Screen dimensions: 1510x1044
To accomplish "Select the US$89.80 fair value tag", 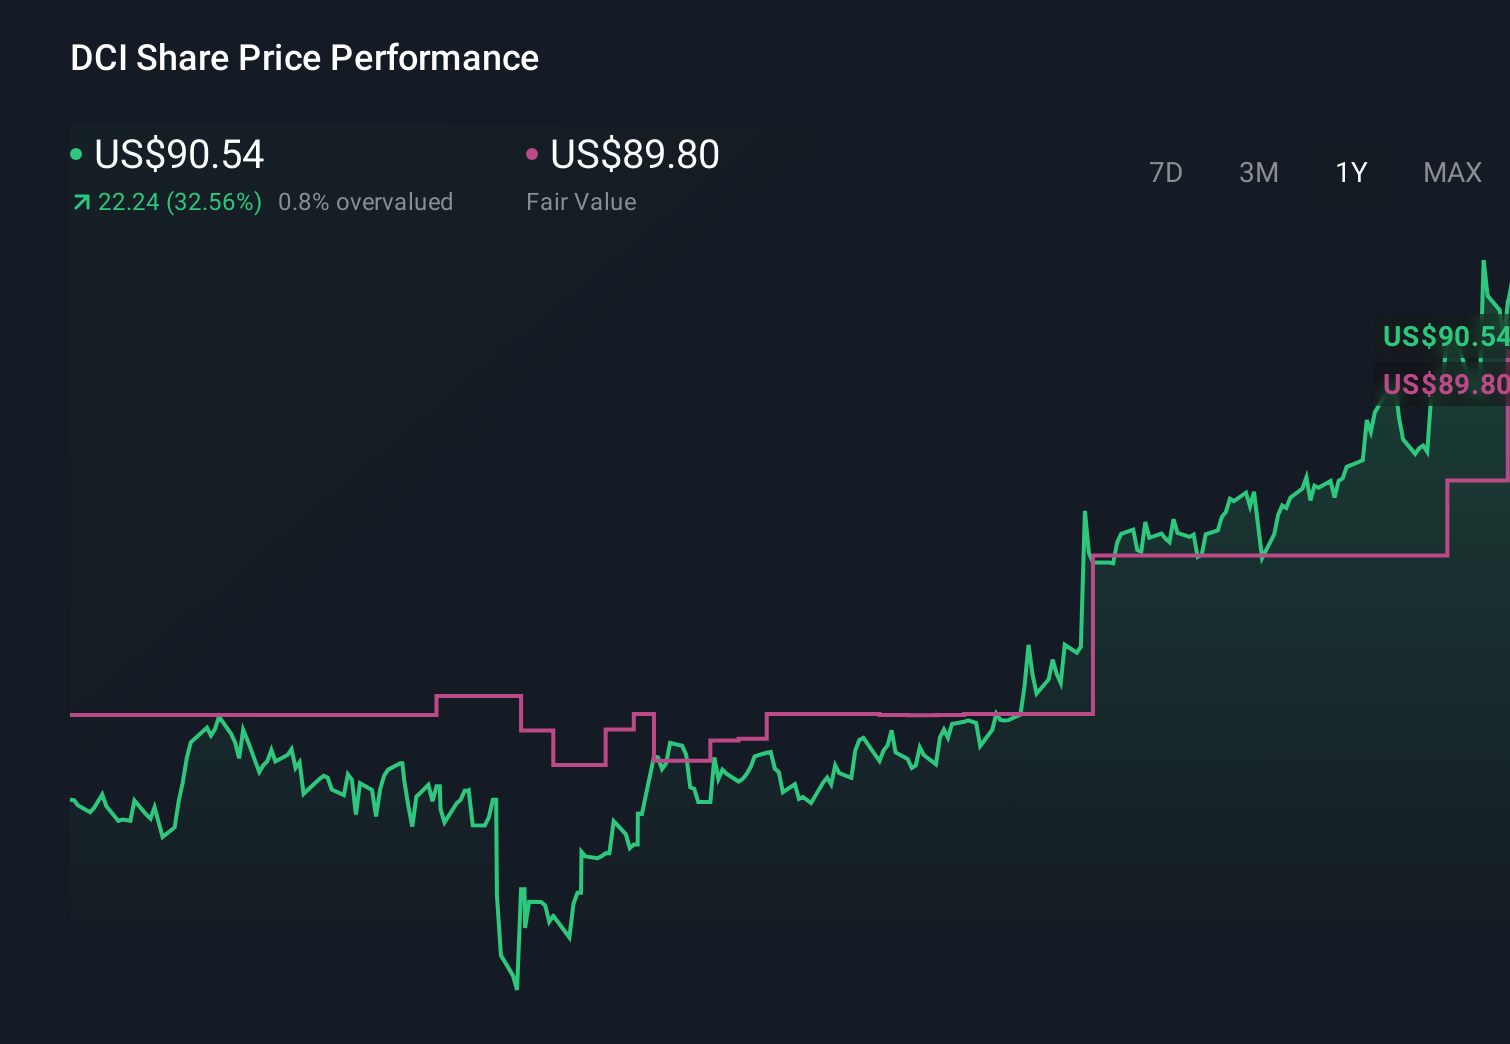I will (1445, 384).
